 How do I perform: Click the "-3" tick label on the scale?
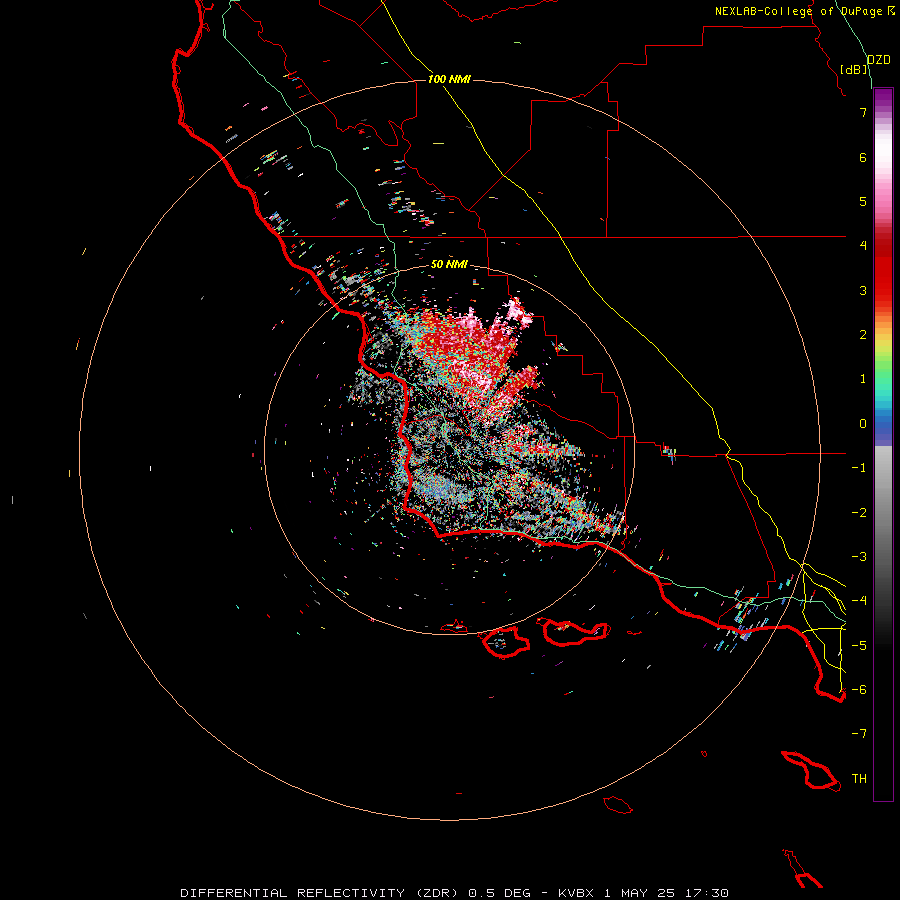[859, 557]
